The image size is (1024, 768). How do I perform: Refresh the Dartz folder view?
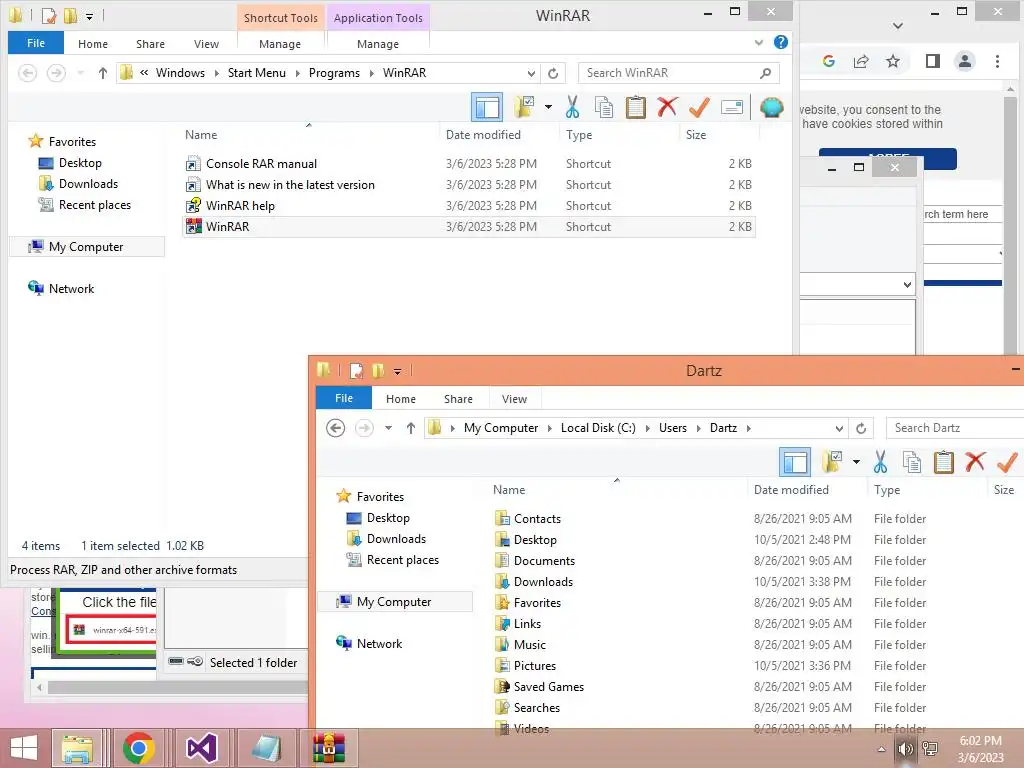point(861,428)
